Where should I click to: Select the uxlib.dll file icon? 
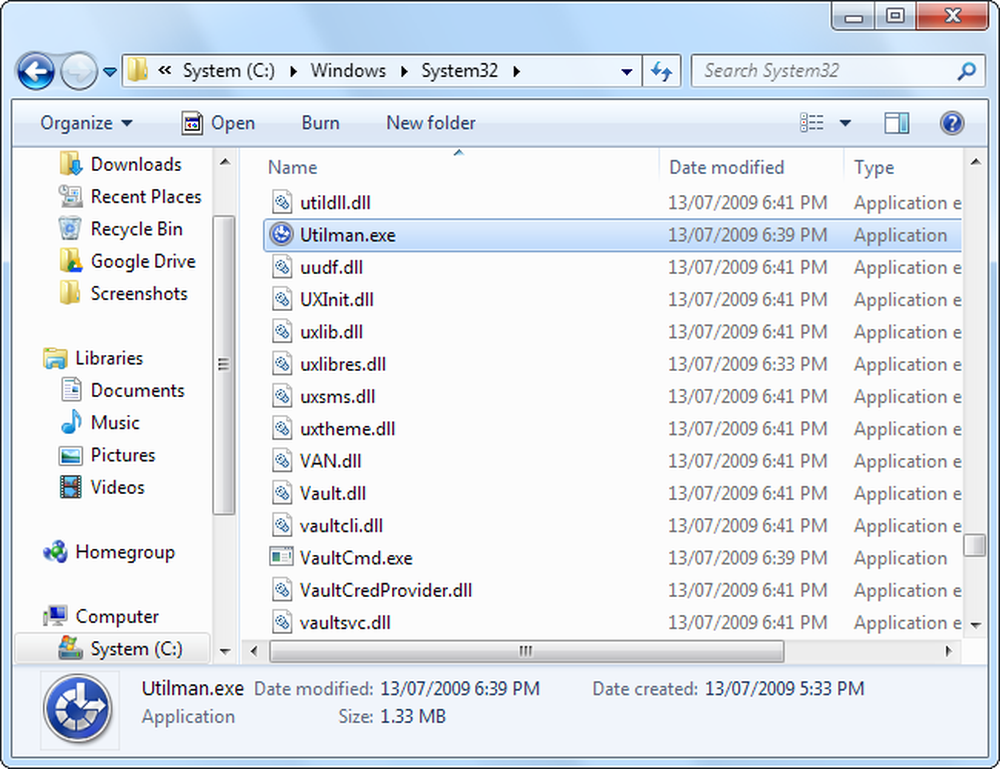coord(281,332)
